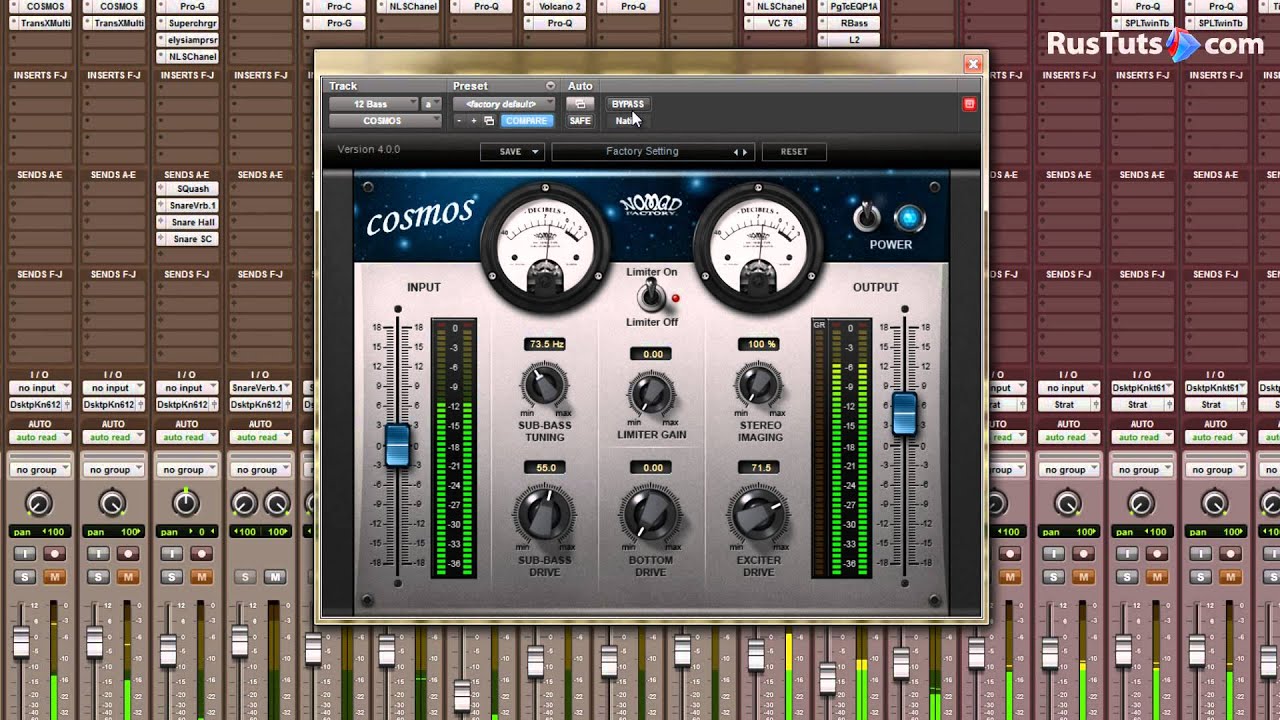Click the blue POWER indicator light

[909, 218]
